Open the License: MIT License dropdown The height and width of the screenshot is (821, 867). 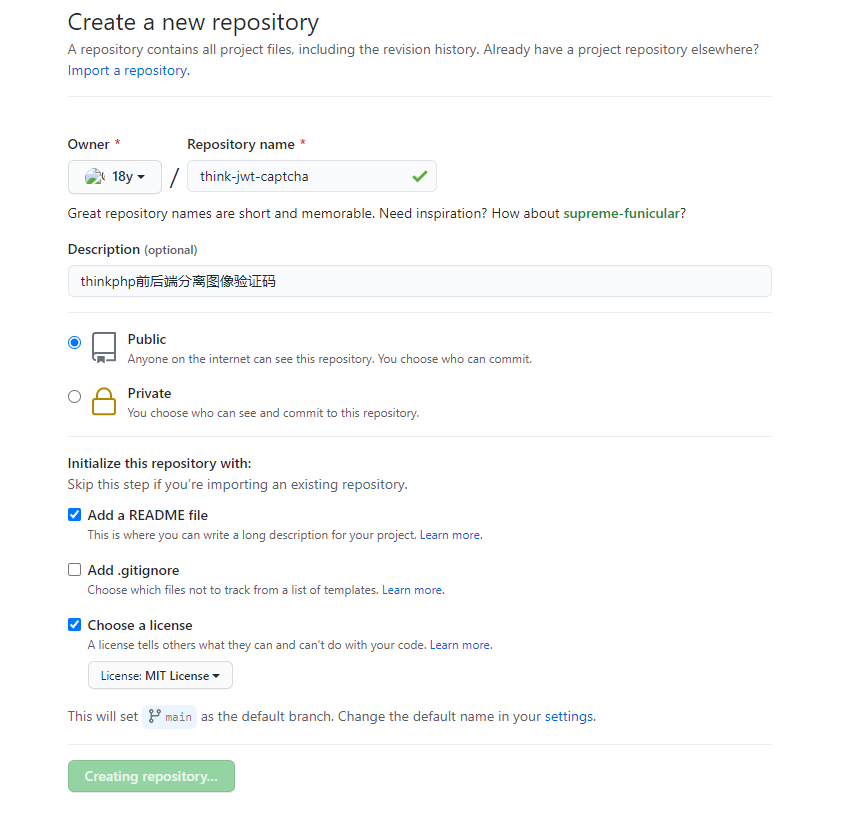(160, 676)
